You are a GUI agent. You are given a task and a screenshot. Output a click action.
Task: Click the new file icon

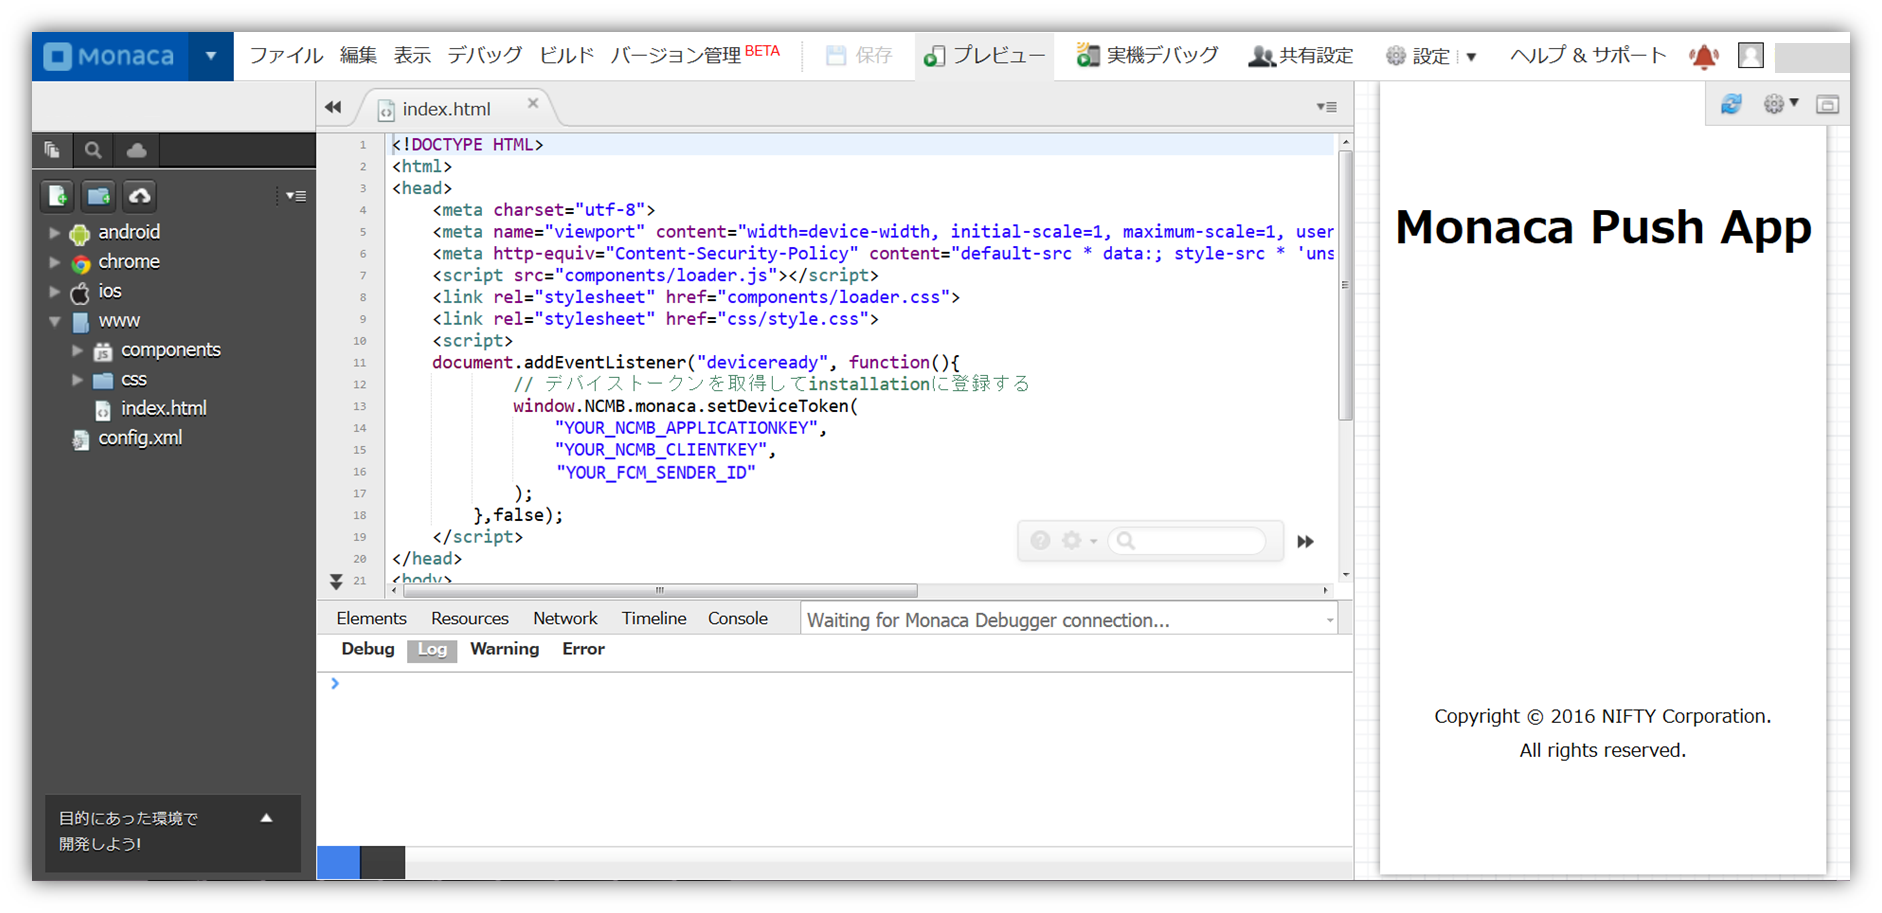57,196
